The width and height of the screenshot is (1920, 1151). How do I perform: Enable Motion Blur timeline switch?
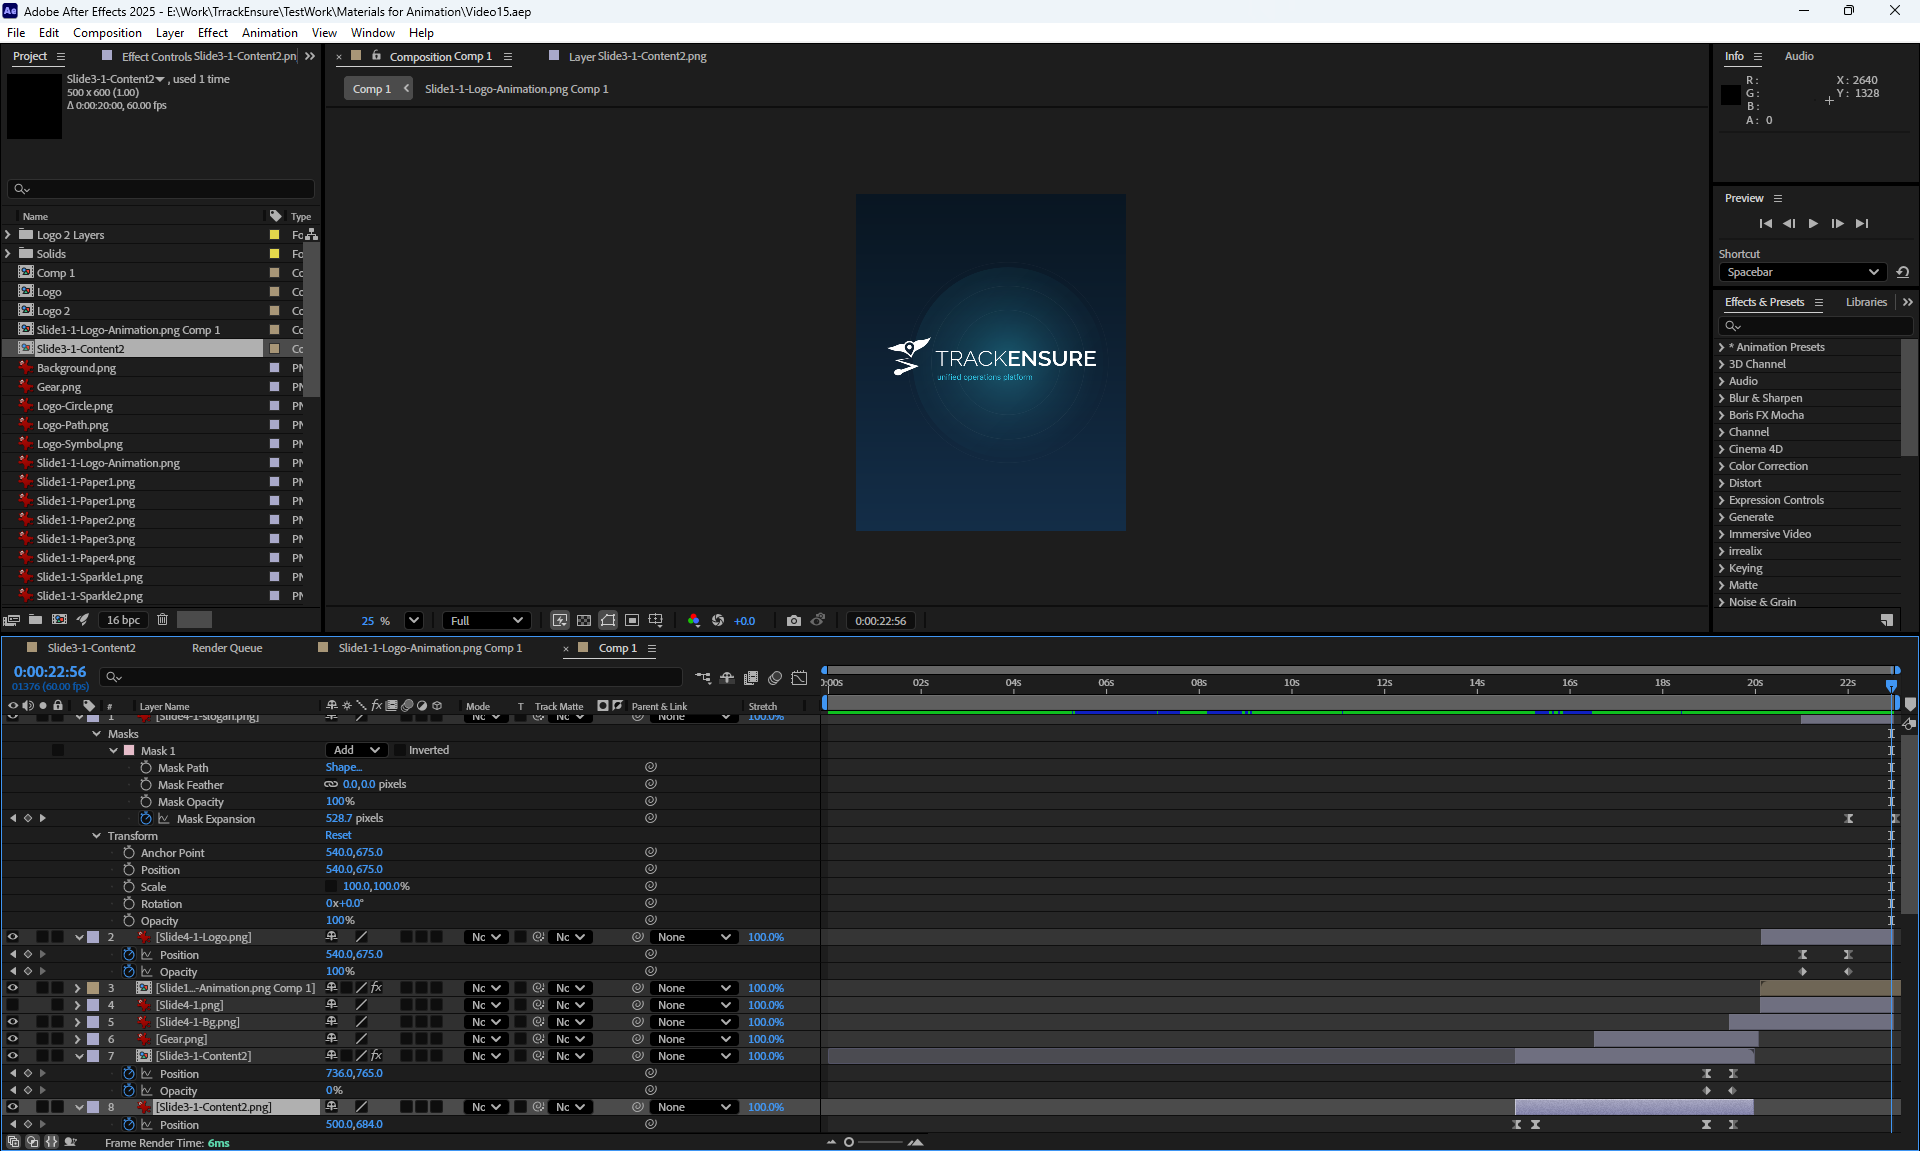click(775, 678)
